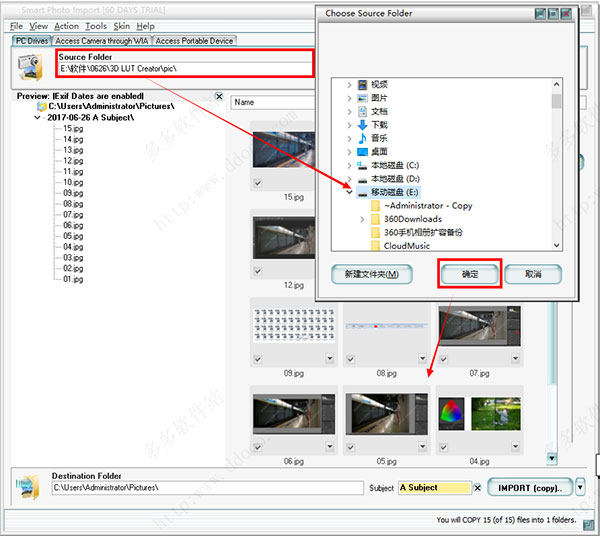Uncheck the 12.jpg checkbox
600x536 pixels.
coord(258,271)
